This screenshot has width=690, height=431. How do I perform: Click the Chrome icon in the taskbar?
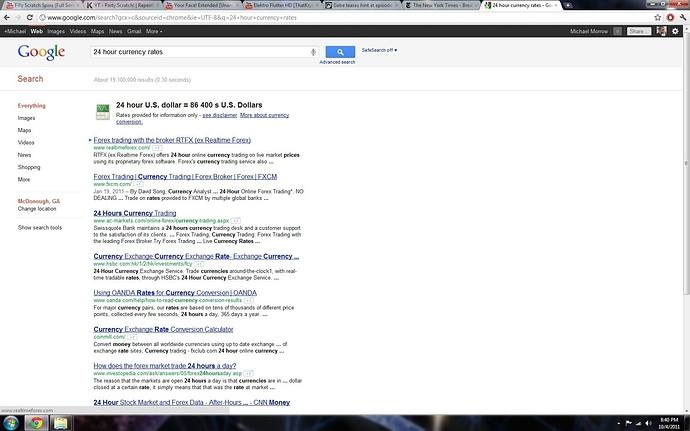coord(36,423)
